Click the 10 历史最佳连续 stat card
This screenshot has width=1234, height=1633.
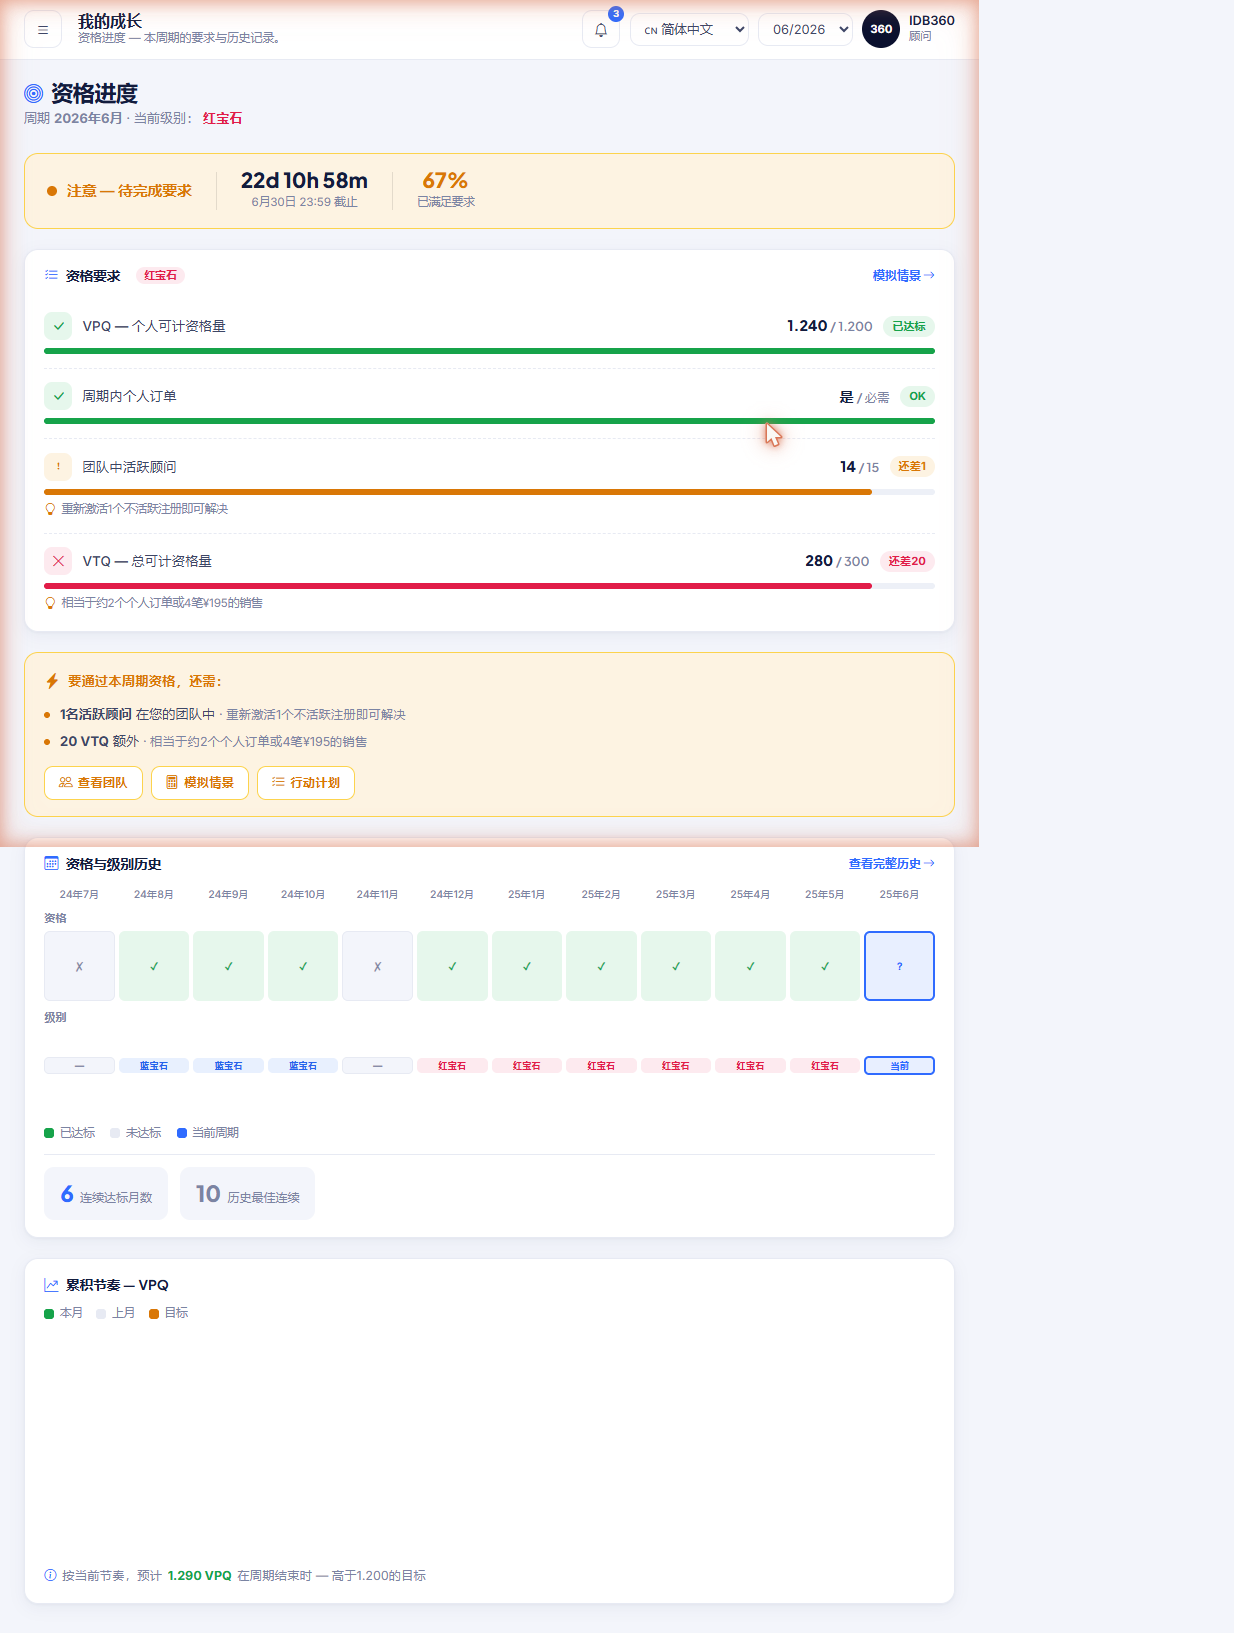(x=247, y=1194)
